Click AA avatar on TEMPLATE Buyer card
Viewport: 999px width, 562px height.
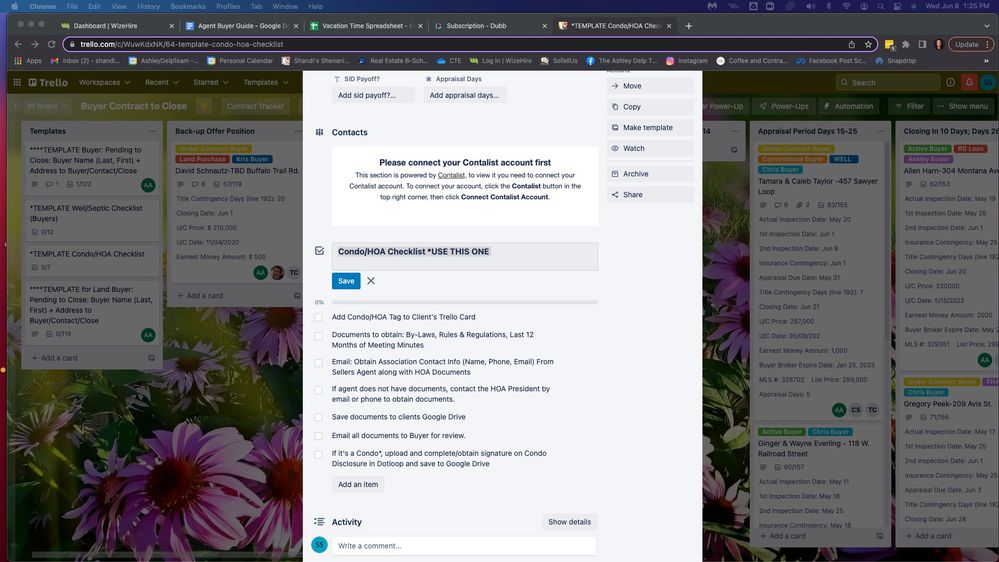[148, 185]
